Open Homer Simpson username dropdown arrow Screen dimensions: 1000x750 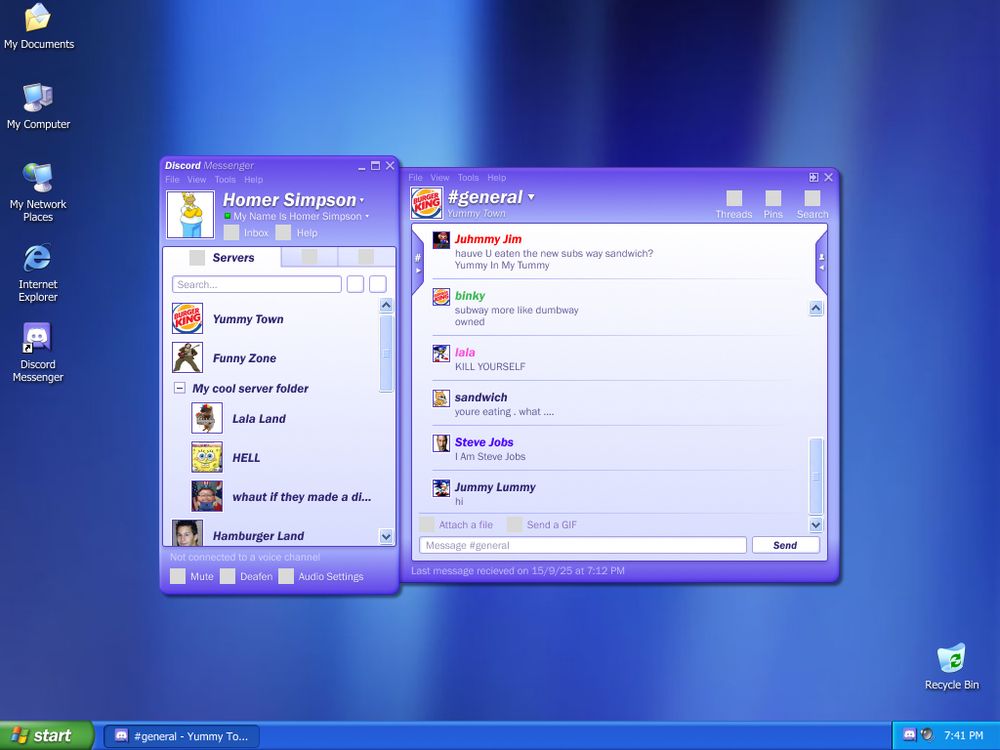(362, 200)
